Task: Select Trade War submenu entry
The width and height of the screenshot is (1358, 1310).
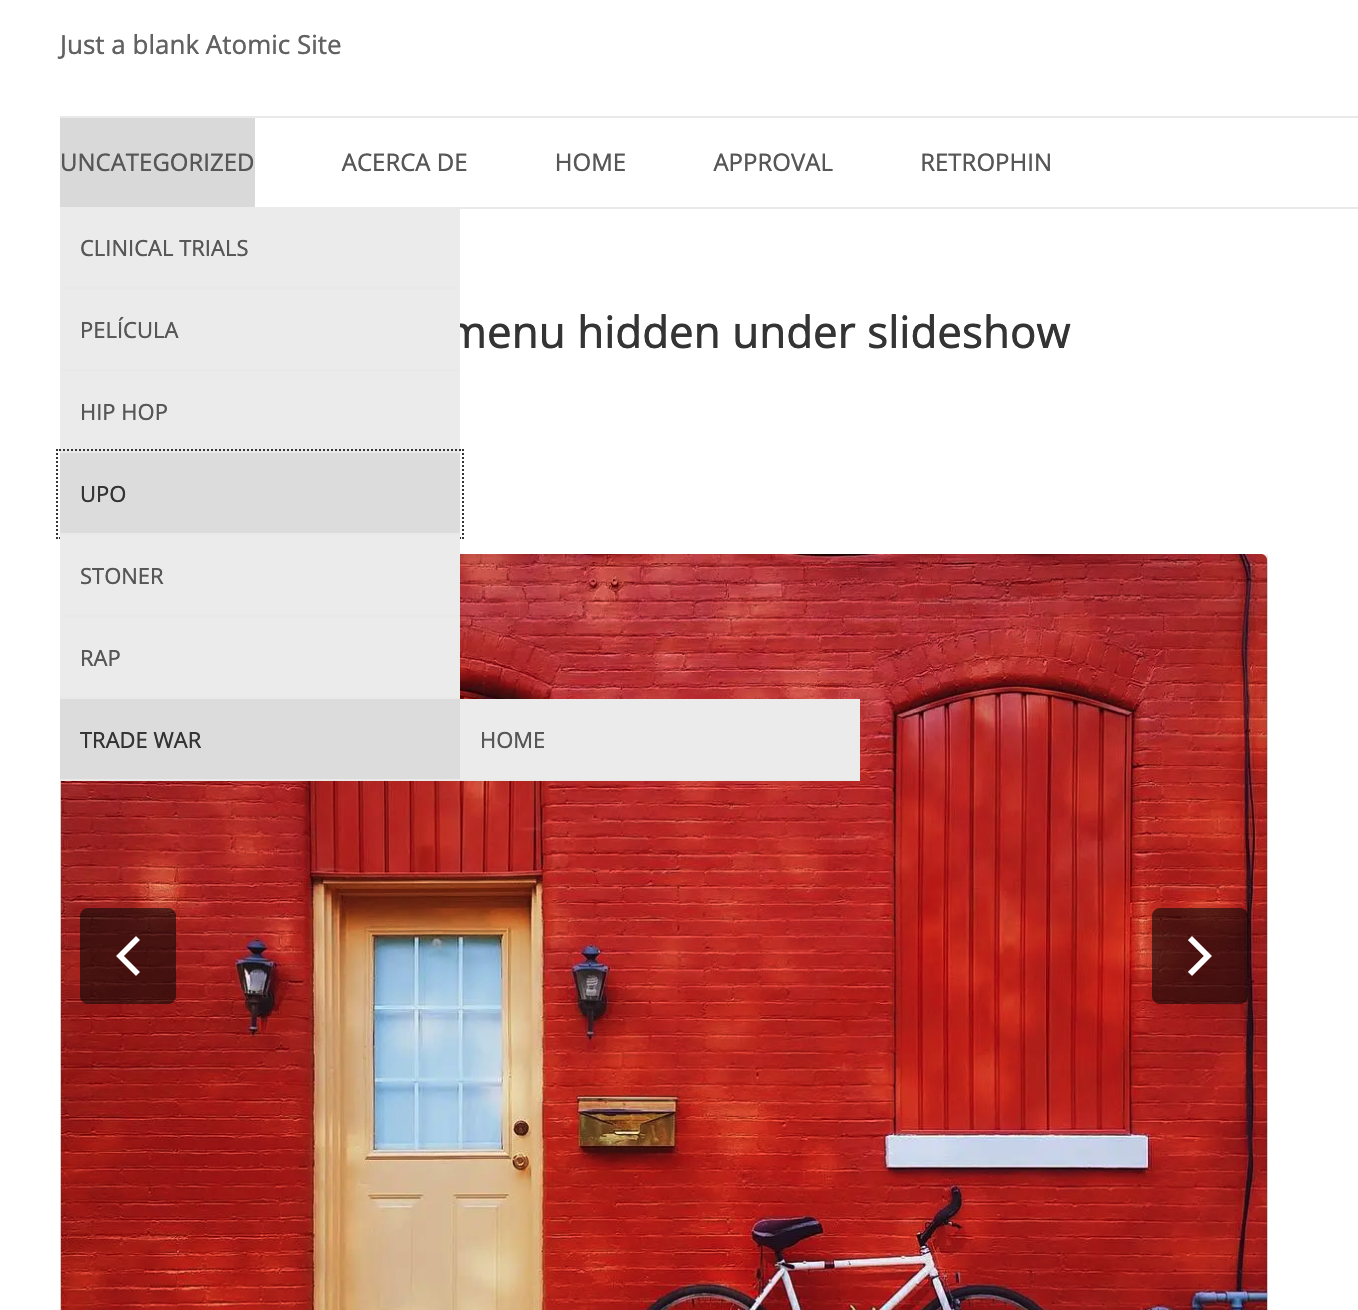Action: (x=260, y=740)
